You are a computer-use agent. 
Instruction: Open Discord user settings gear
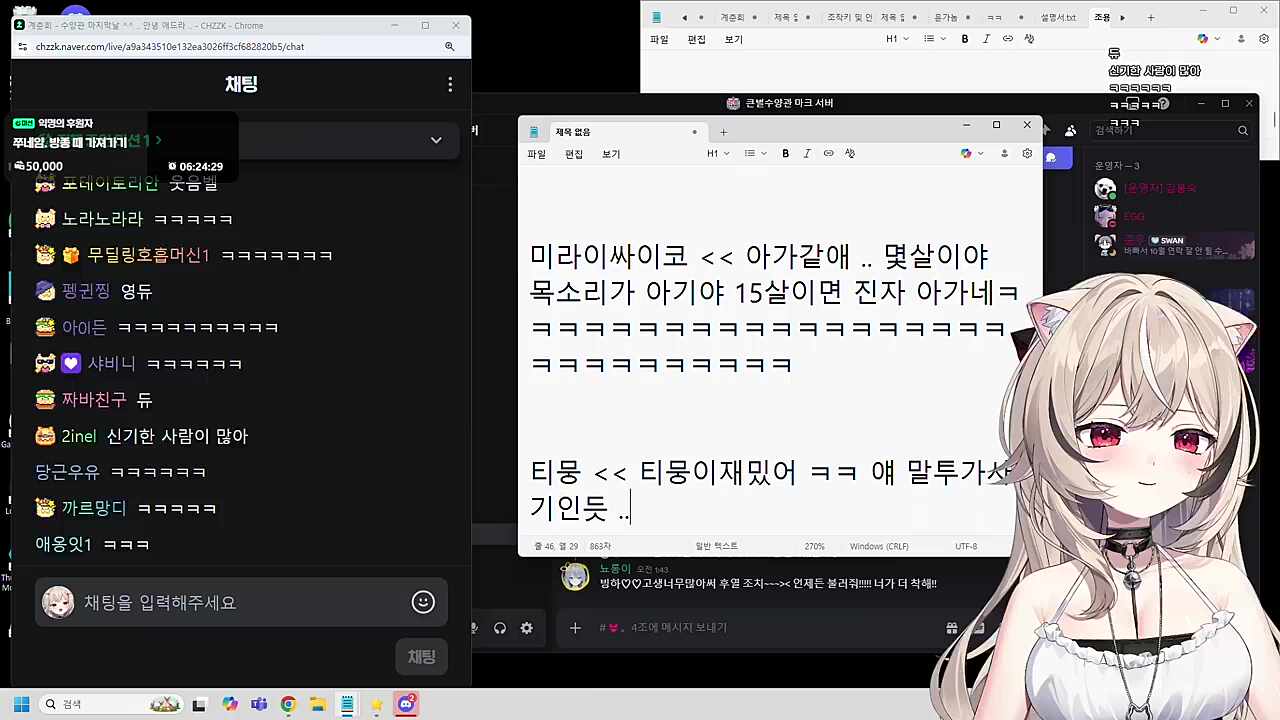point(526,628)
